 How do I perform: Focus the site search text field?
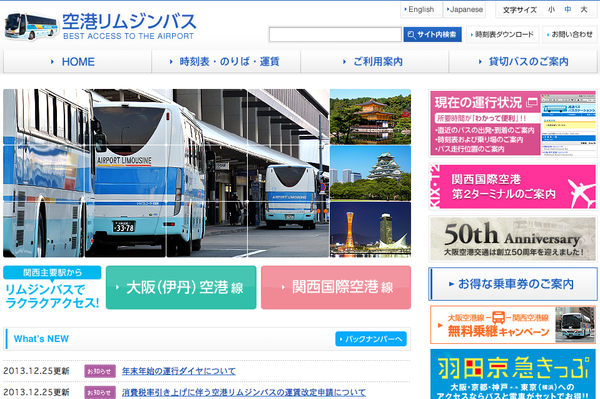point(335,34)
